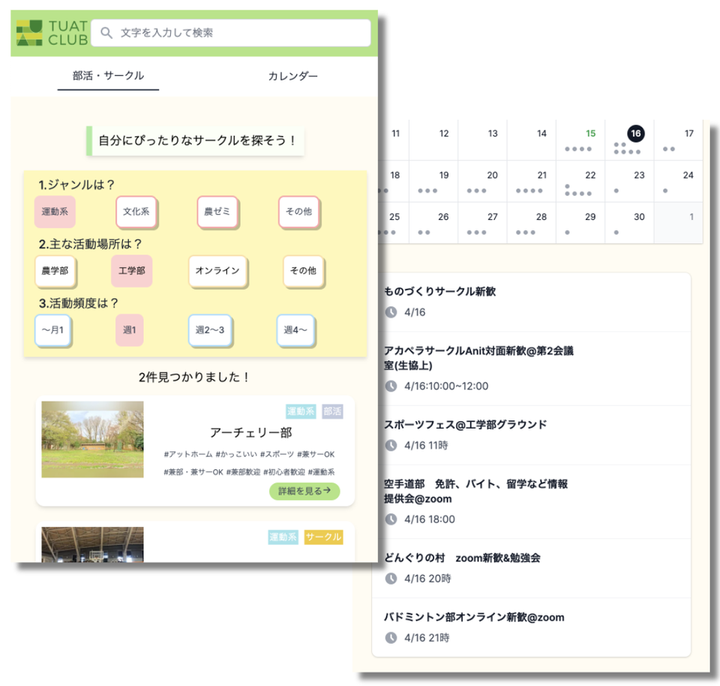This screenshot has height=686, width=720.
Task: Select calendar date 17
Action: coord(689,134)
